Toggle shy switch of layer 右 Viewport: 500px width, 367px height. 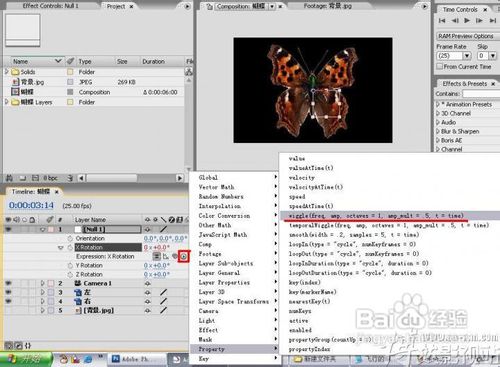(x=147, y=301)
